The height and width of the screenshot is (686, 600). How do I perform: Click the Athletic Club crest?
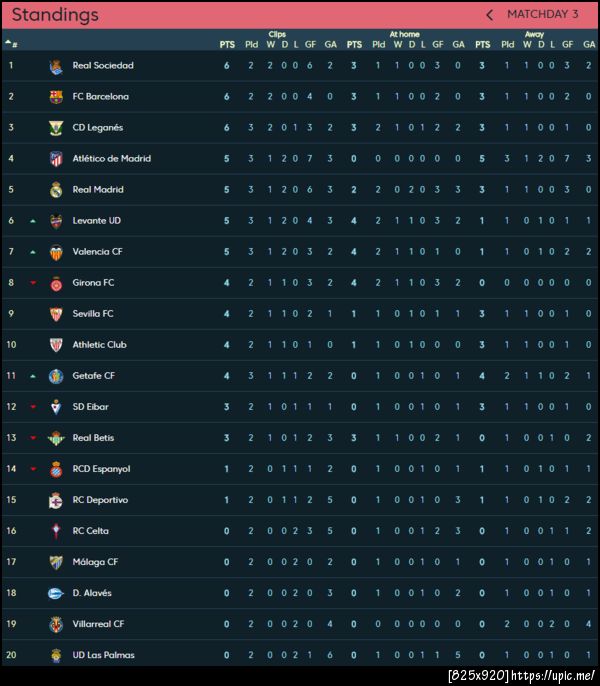[x=56, y=345]
